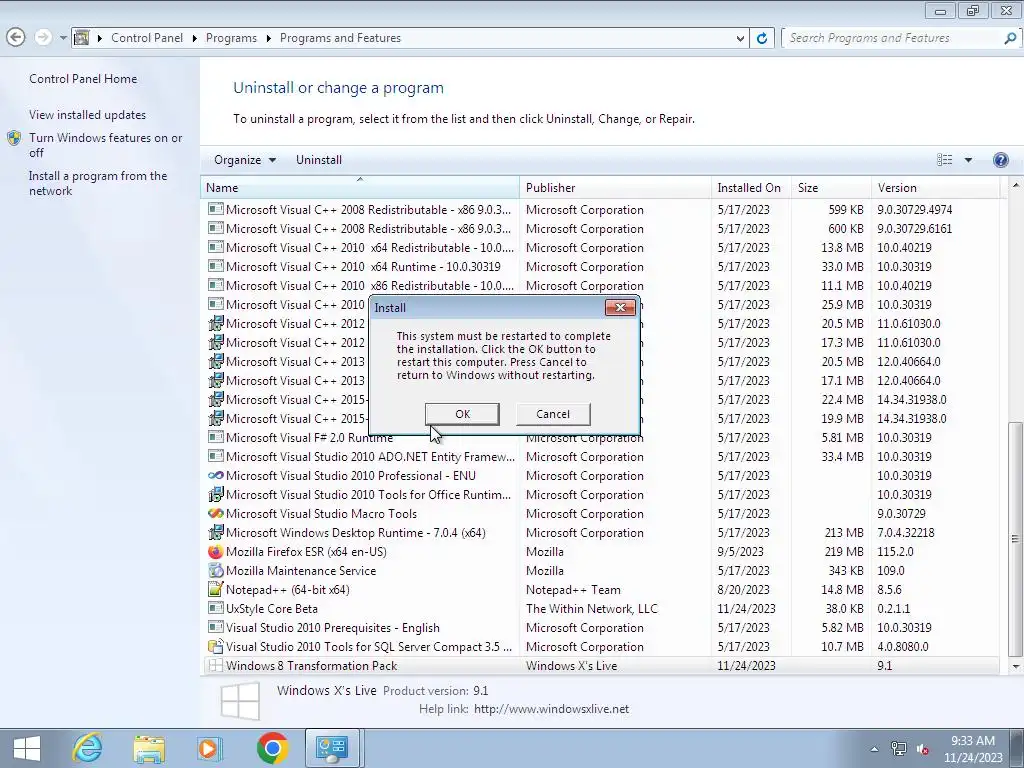Launch Google Chrome from taskbar
The height and width of the screenshot is (768, 1024).
pyautogui.click(x=272, y=748)
